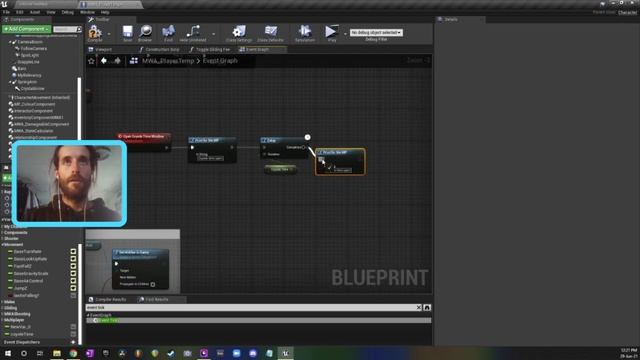This screenshot has height=360, width=640.
Task: Open Play options dropdown arrow
Action: point(345,34)
